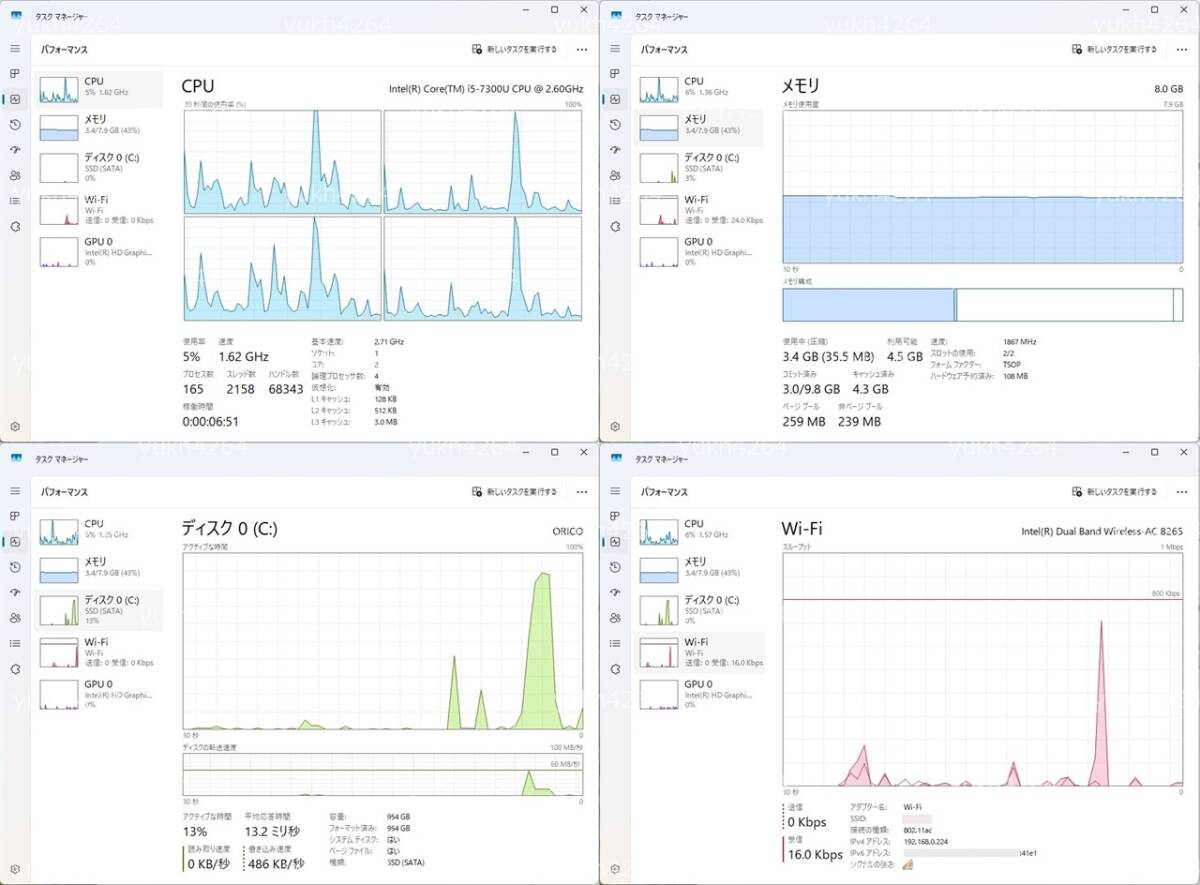This screenshot has width=1200, height=885.
Task: Click the メモリ構成 composition bar in the memory window
Action: [983, 304]
